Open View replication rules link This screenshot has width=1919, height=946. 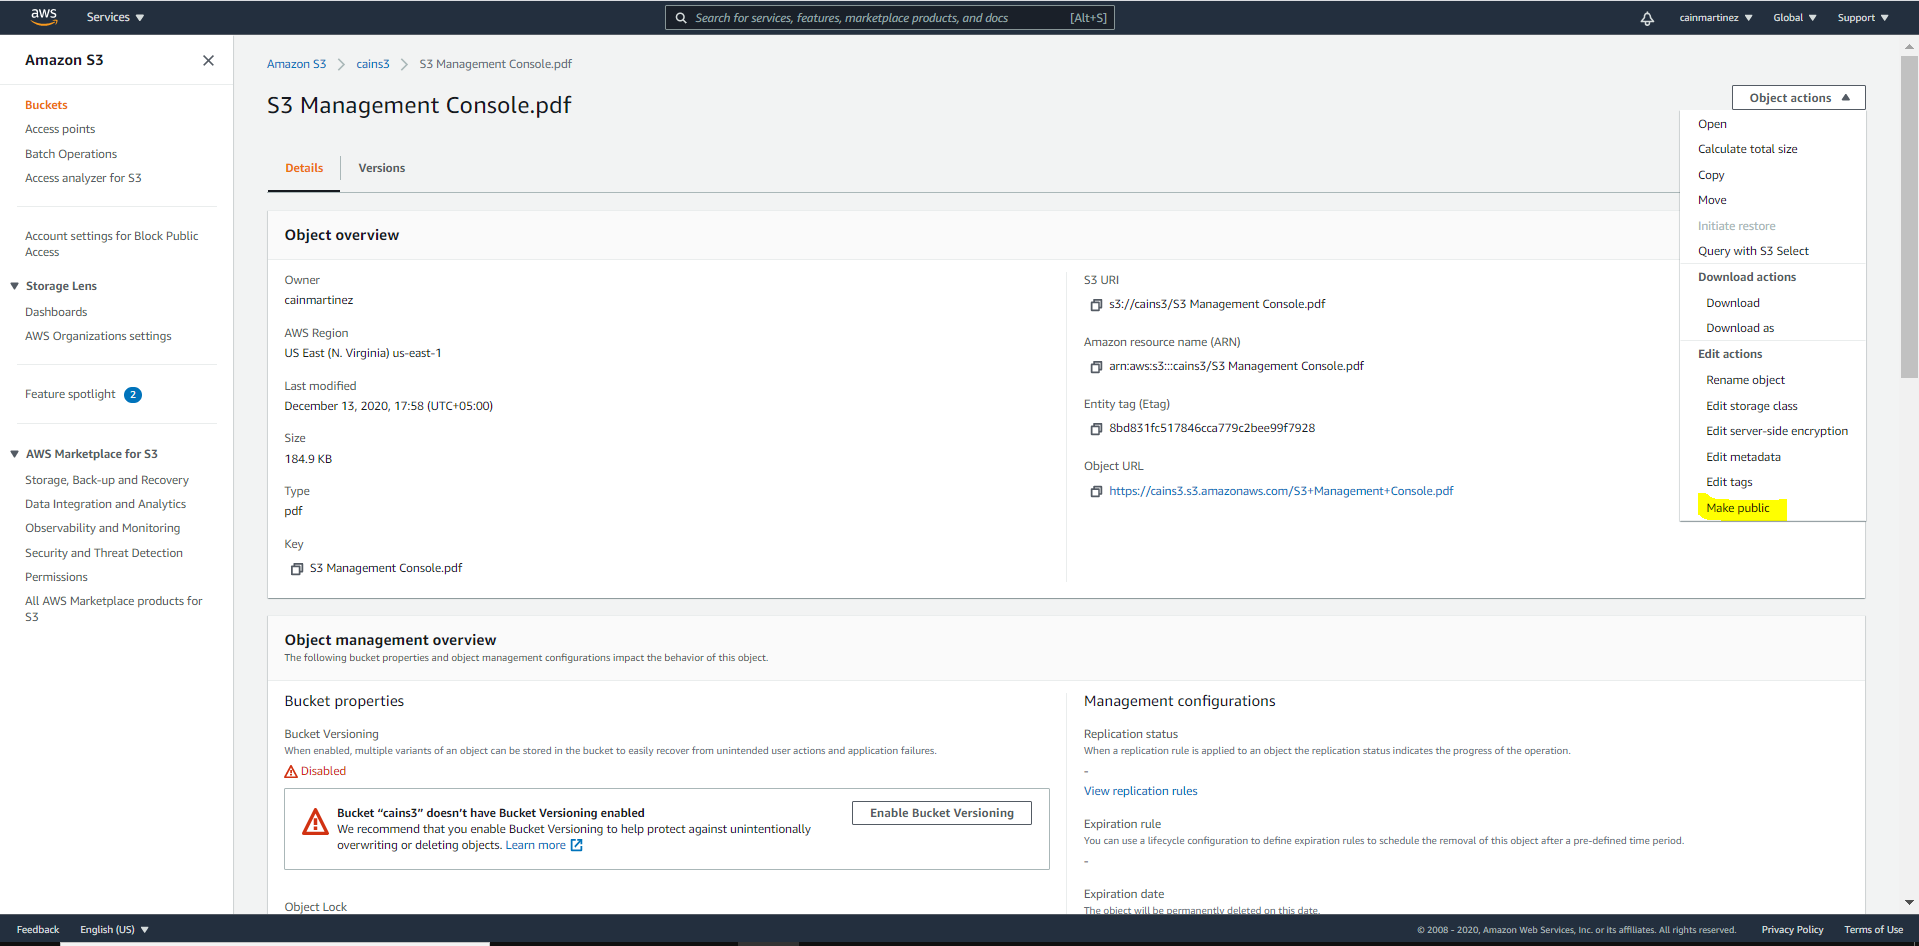point(1140,791)
